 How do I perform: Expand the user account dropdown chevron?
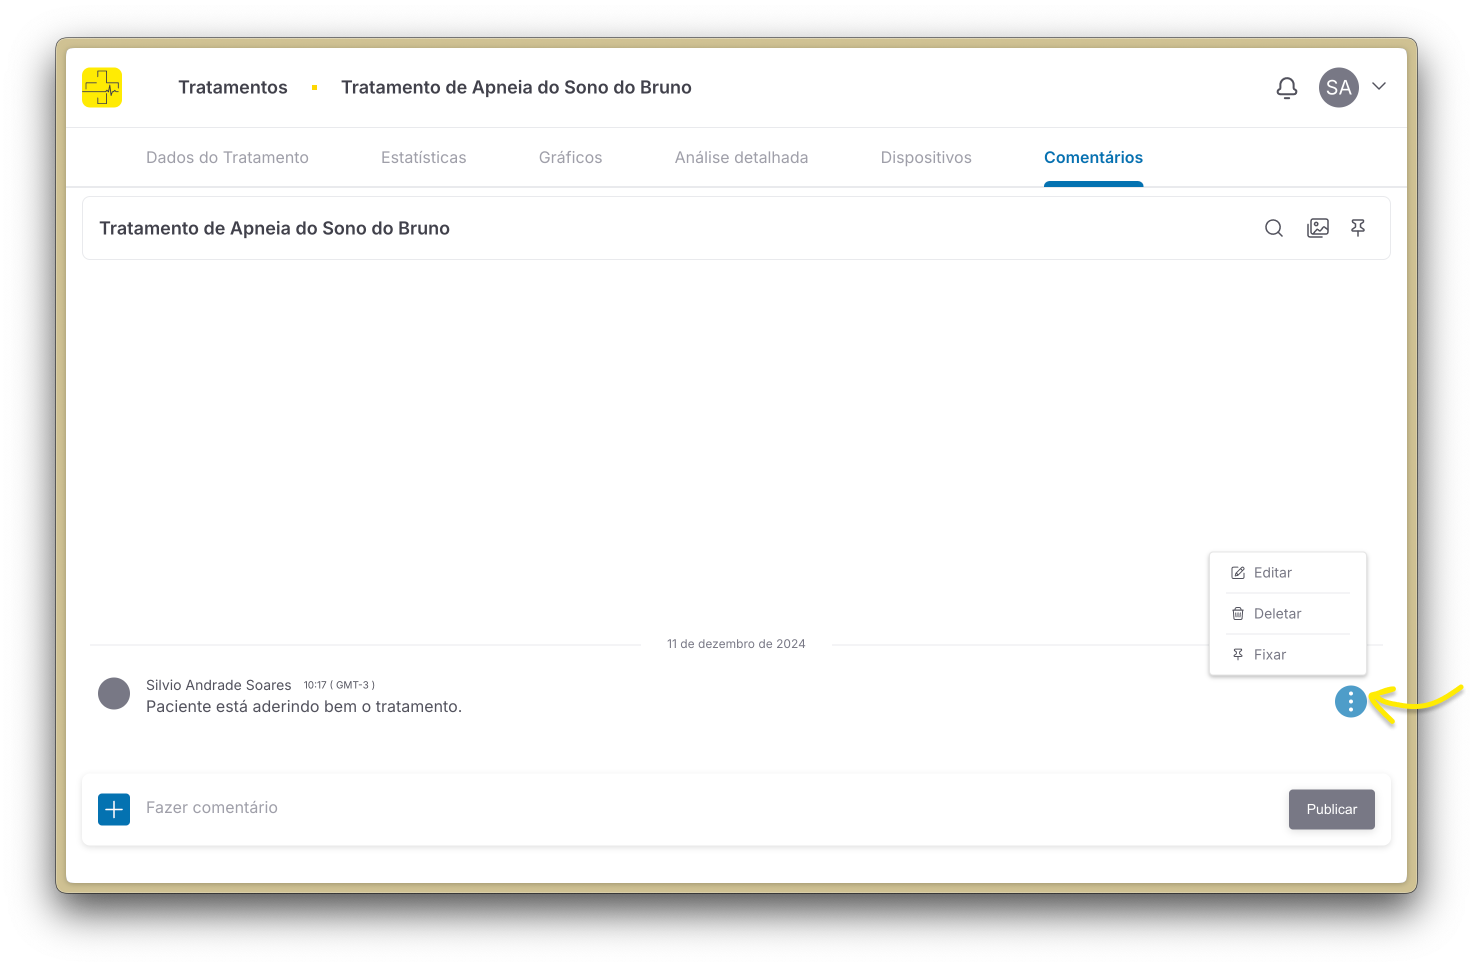pos(1379,87)
